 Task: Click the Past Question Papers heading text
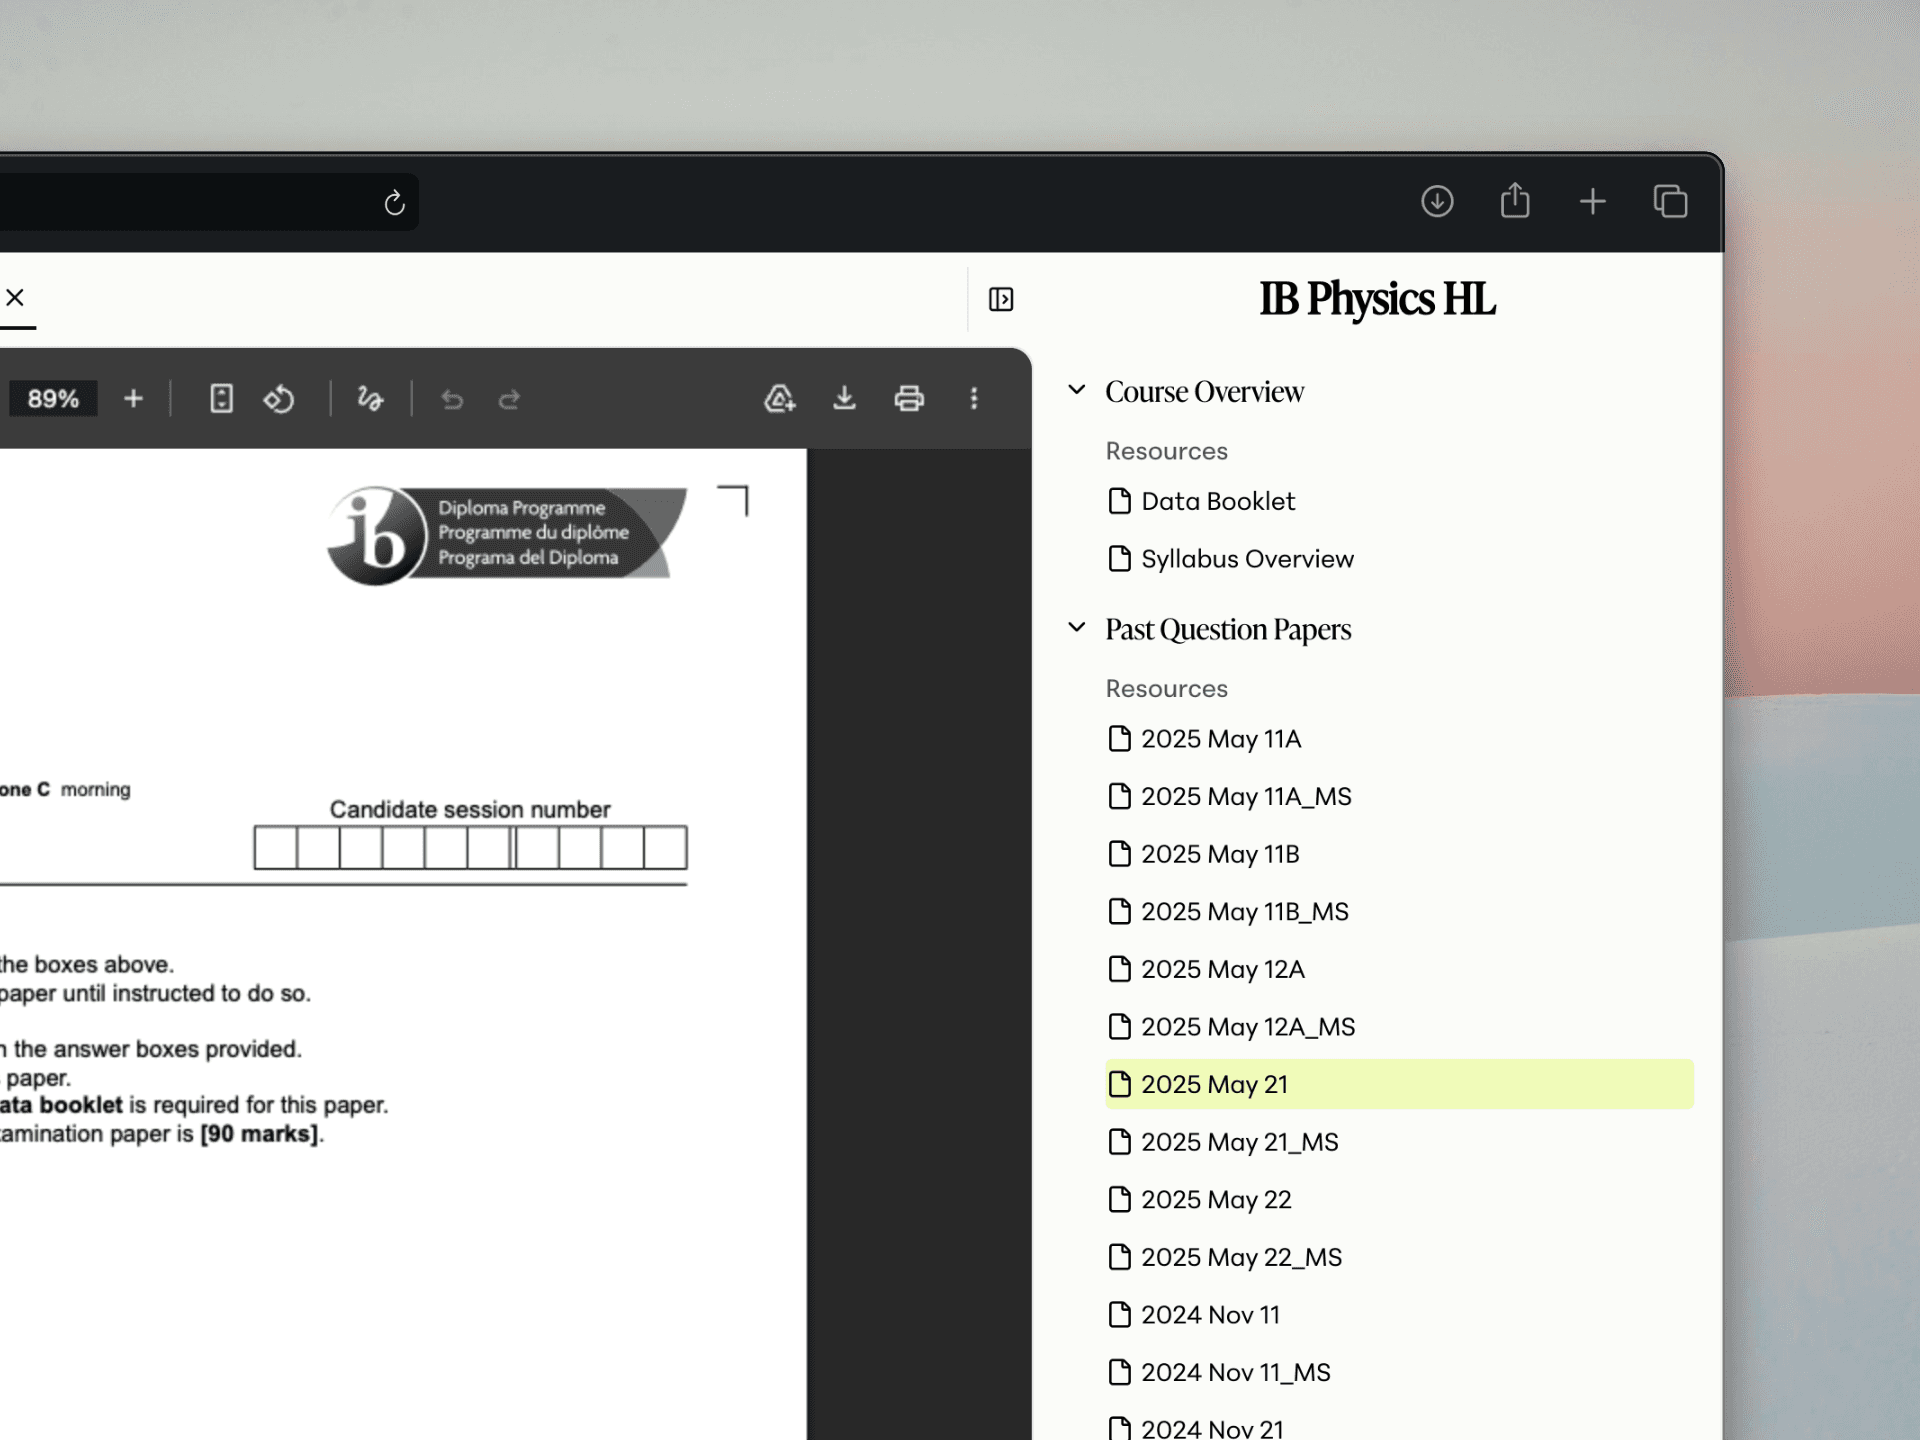1228,629
